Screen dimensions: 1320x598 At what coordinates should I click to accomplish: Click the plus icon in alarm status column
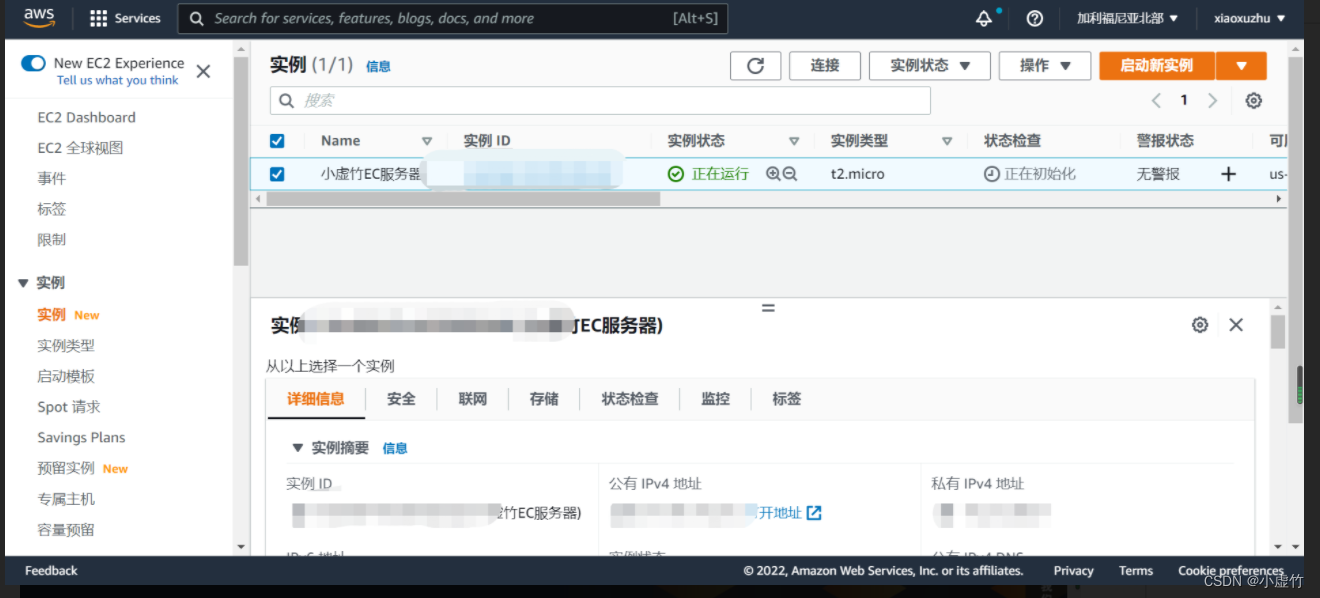1228,174
